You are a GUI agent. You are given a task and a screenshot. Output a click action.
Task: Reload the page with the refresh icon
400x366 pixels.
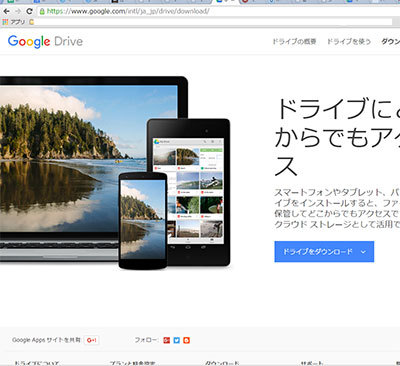coord(29,11)
